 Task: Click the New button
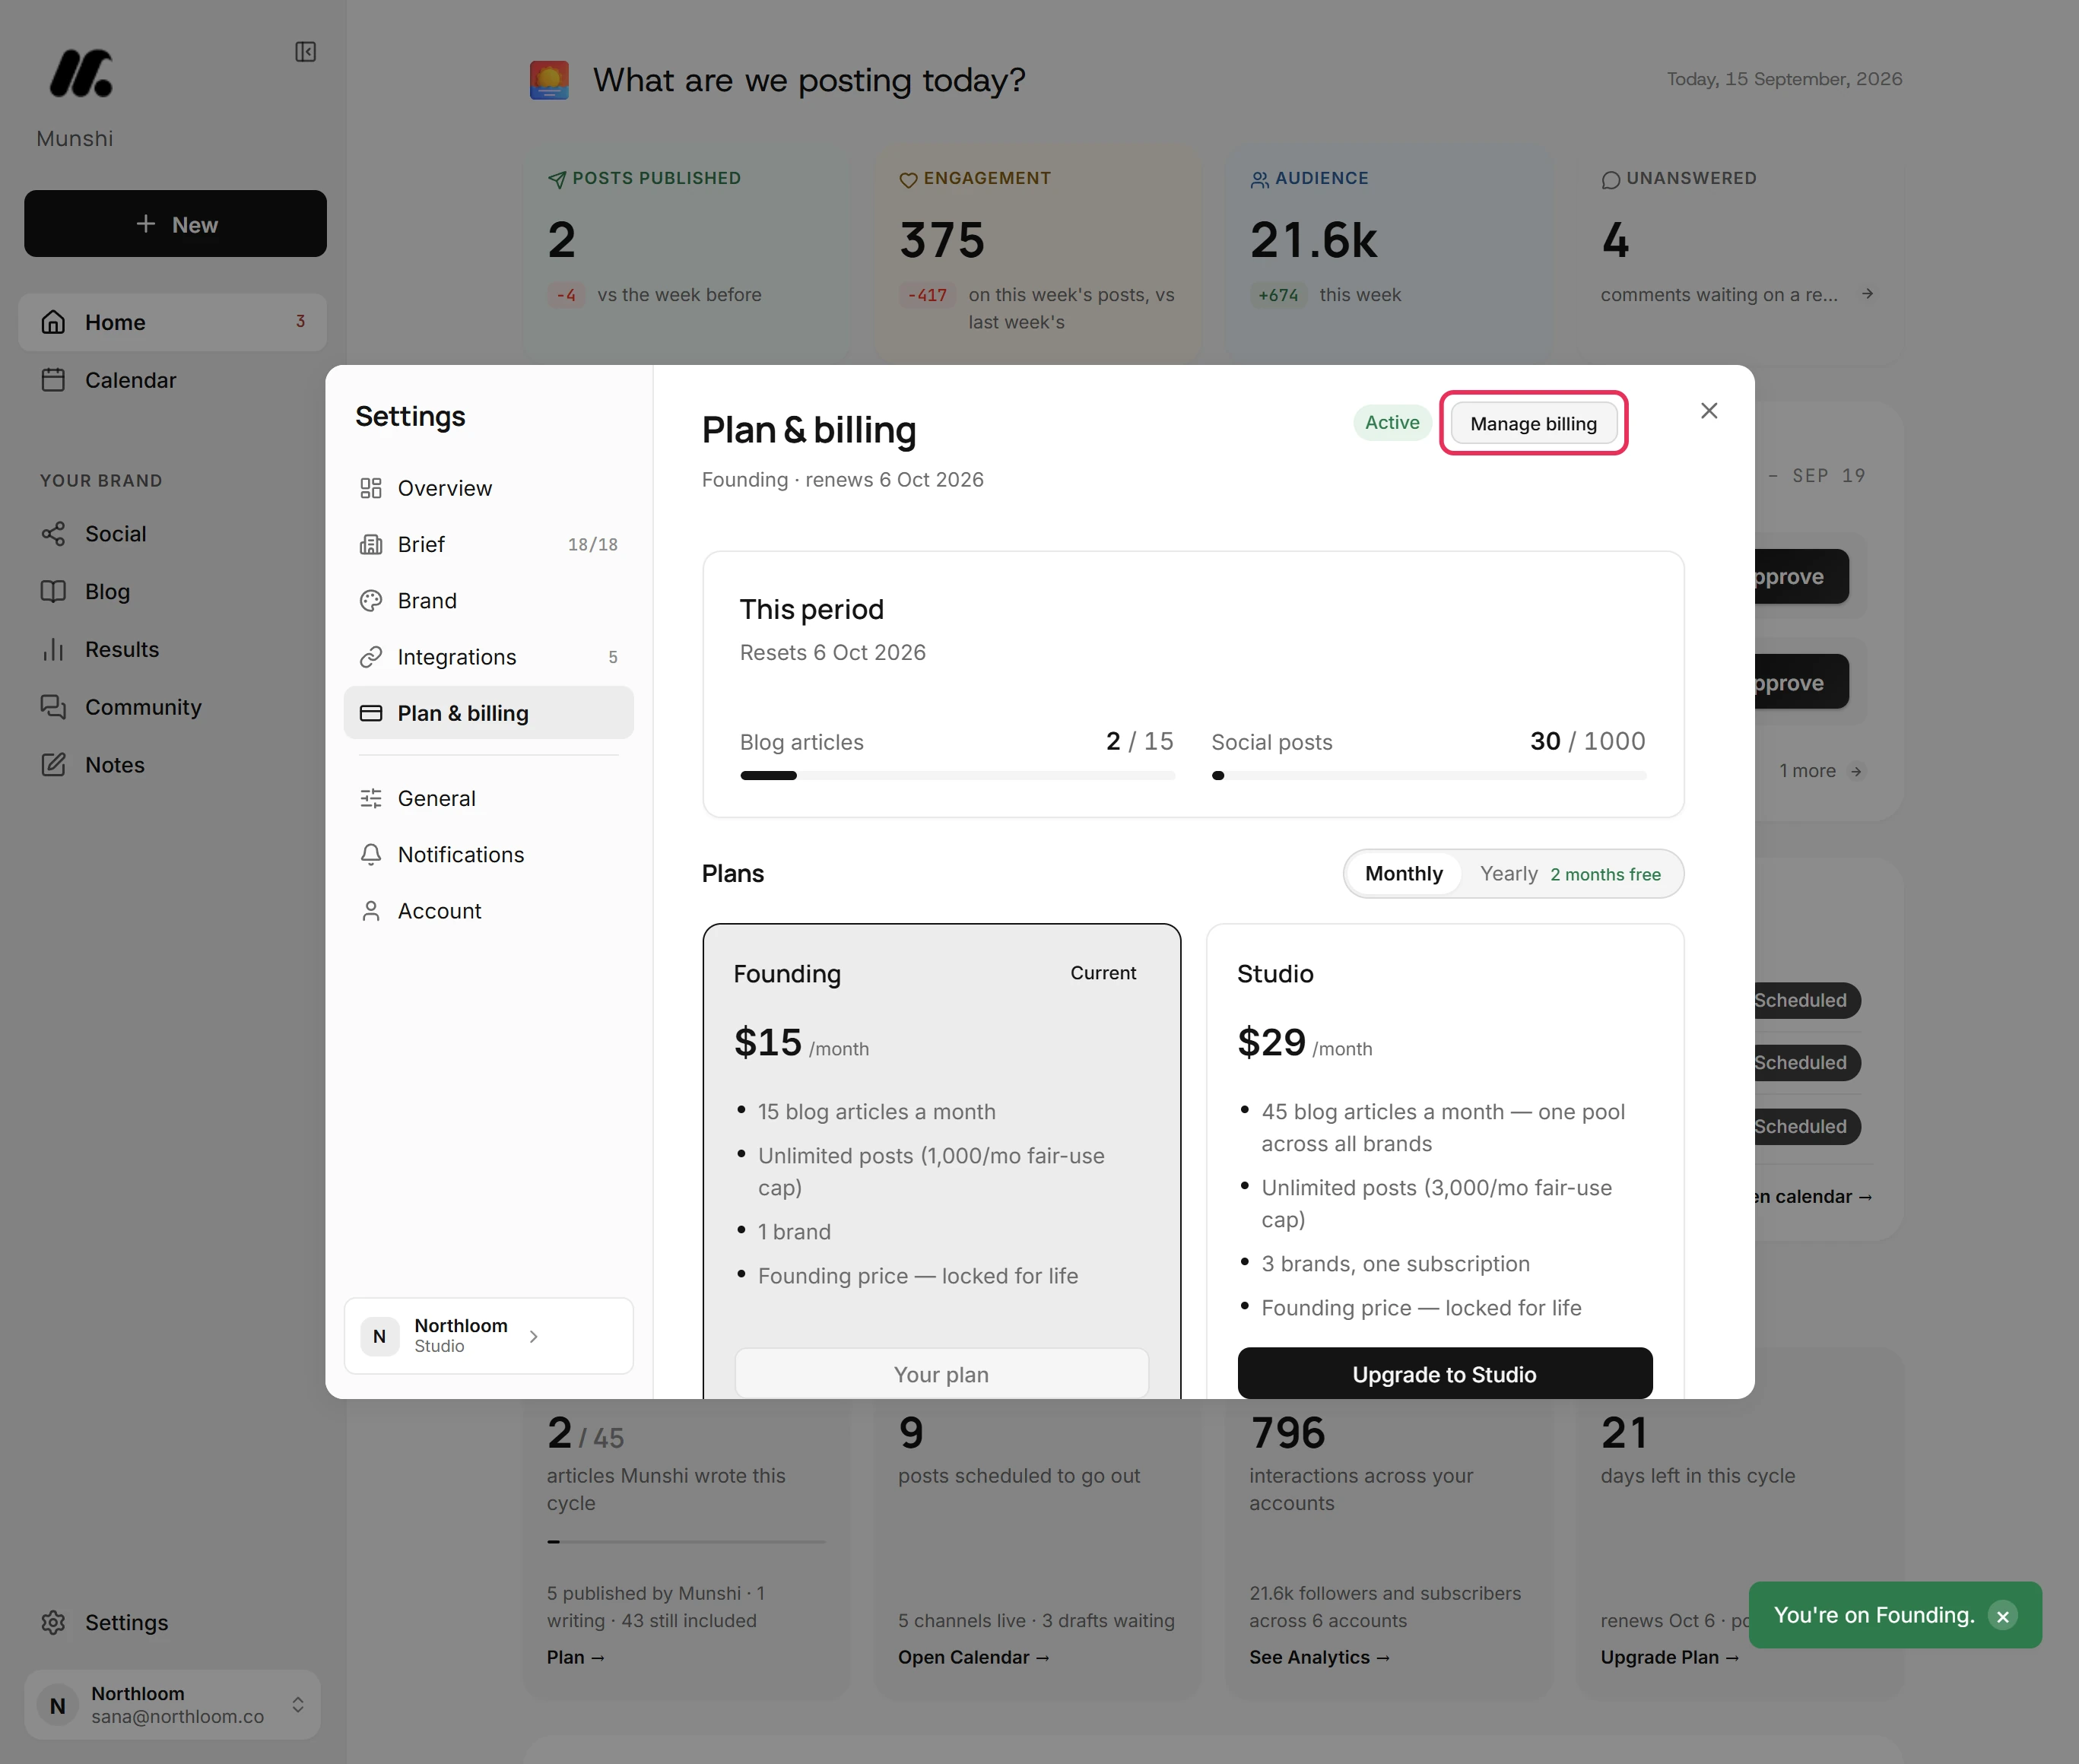click(175, 224)
